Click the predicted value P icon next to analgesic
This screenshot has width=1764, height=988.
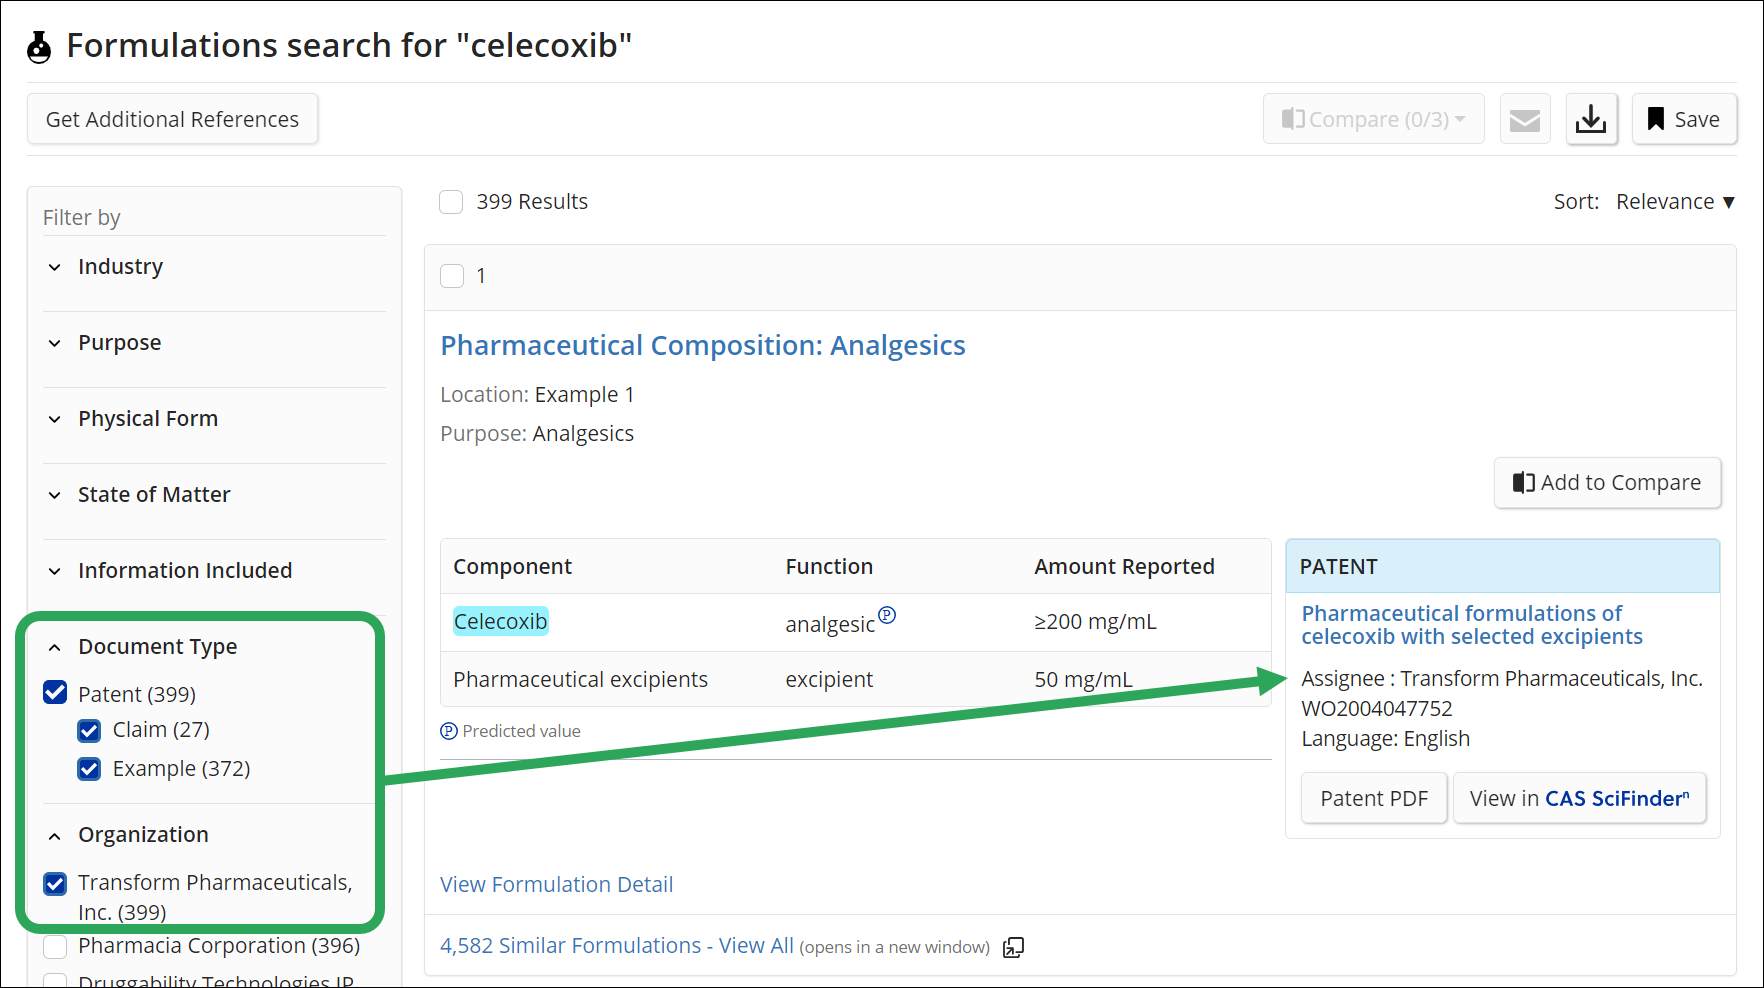click(887, 615)
